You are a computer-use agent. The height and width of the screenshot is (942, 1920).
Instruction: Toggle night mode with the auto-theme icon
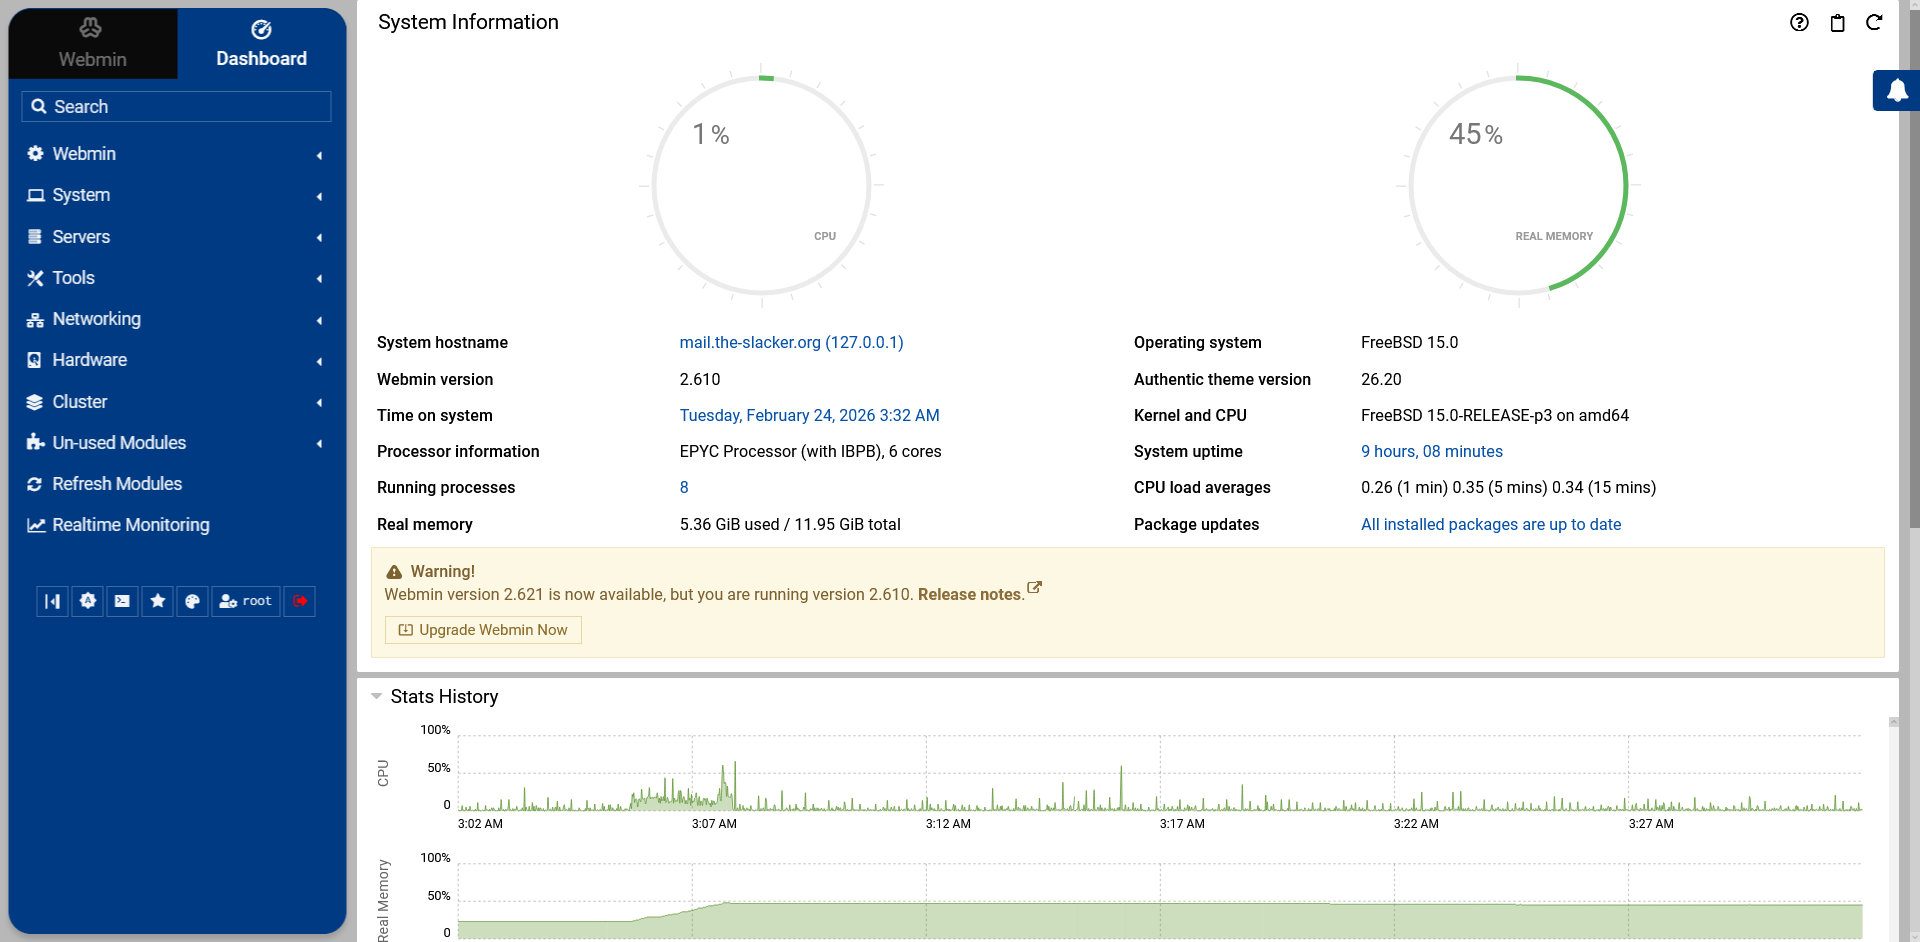point(87,601)
